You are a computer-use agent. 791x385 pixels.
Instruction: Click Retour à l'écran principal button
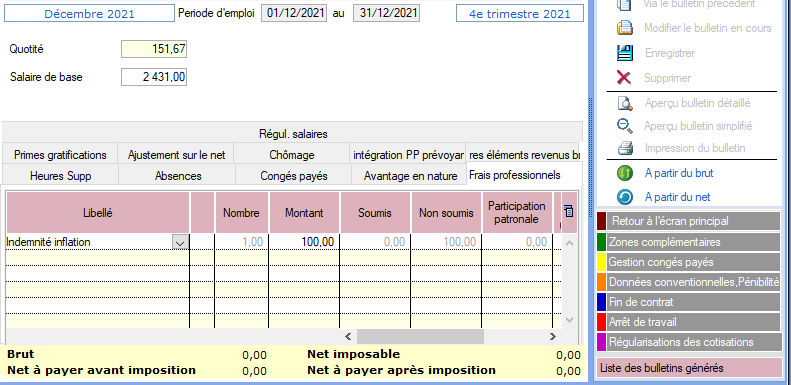tap(688, 221)
